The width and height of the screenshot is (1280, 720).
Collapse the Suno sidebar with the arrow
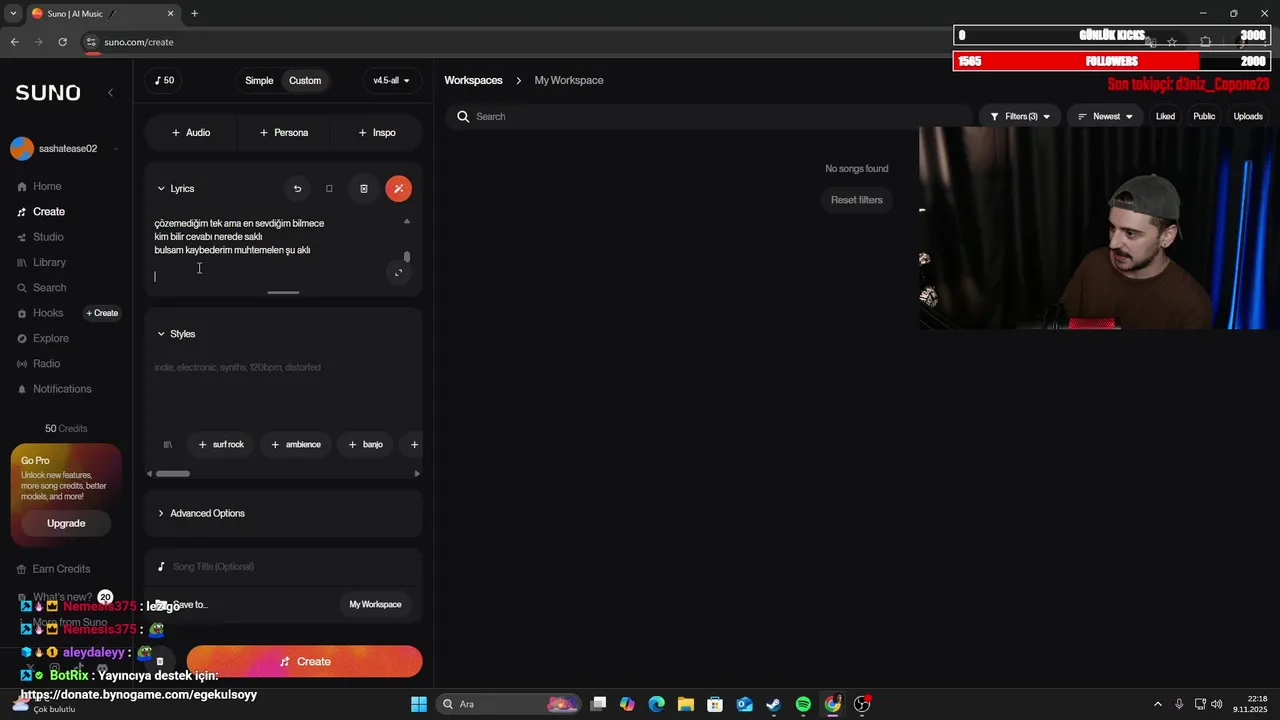click(x=110, y=92)
